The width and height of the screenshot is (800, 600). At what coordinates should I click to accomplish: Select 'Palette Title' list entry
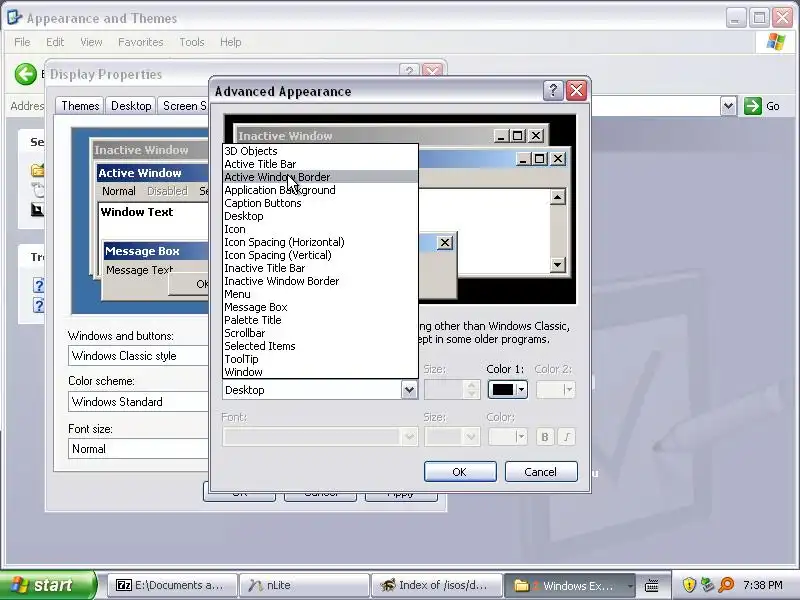pos(320,320)
